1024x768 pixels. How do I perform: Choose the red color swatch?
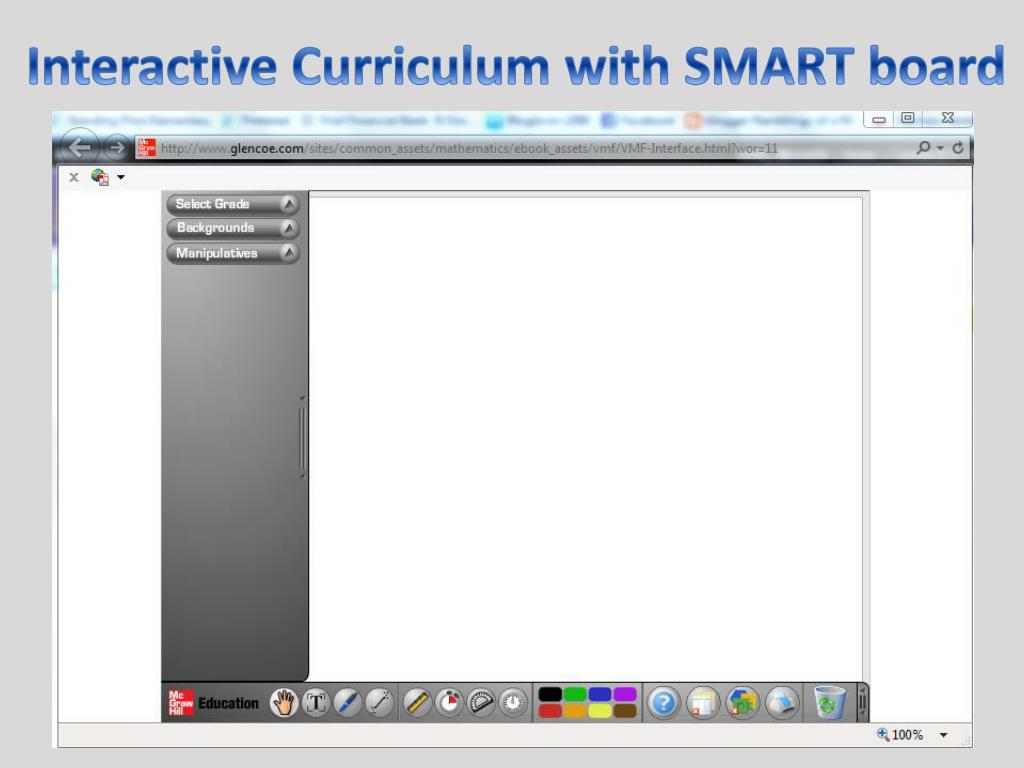[550, 711]
